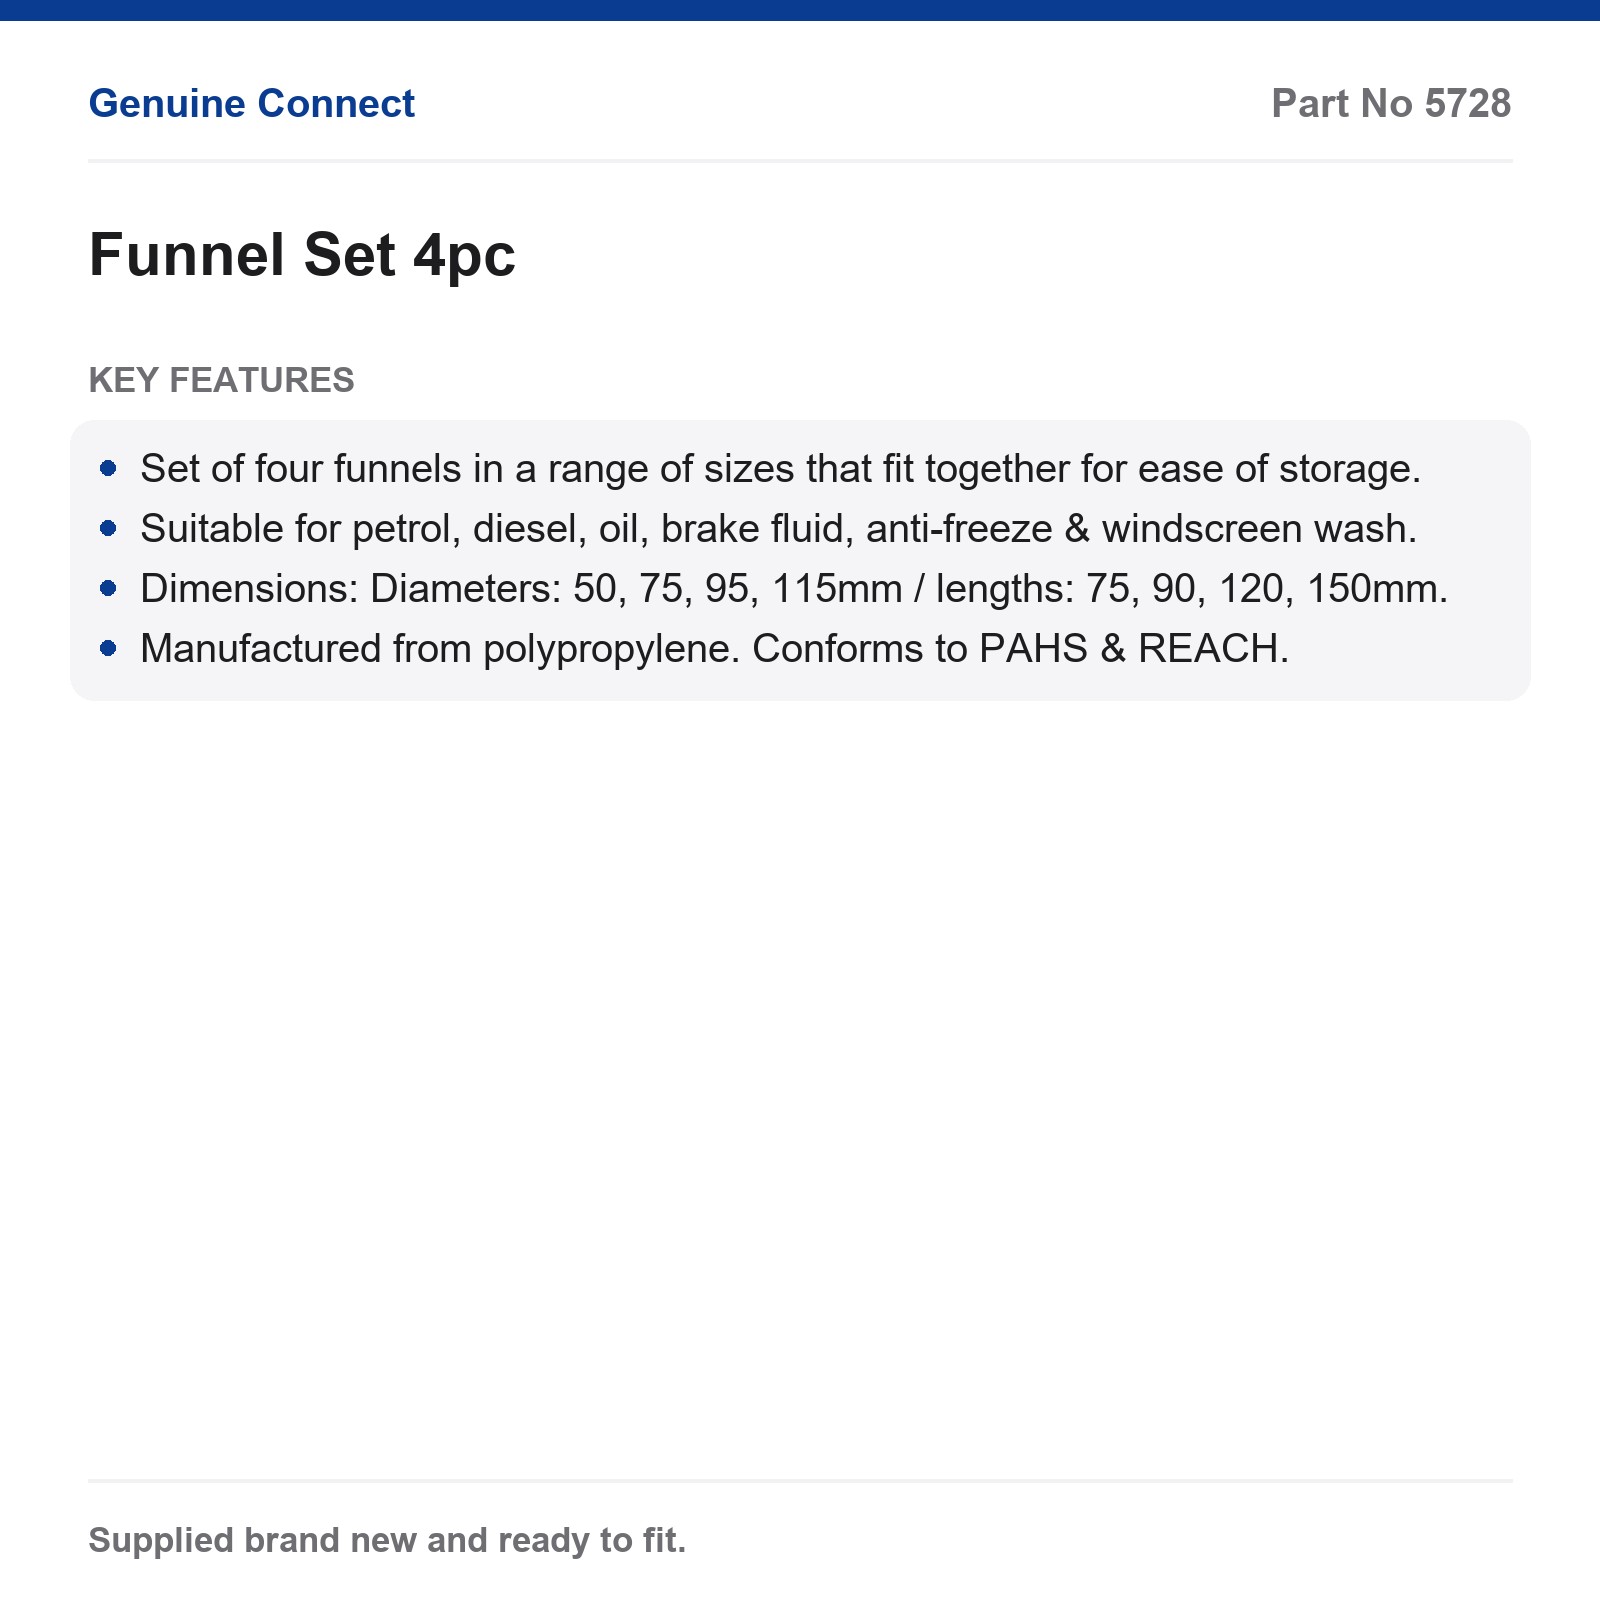Click the word 'windscreen wash' in features
Viewport: 1600px width, 1600px height.
1259,528
